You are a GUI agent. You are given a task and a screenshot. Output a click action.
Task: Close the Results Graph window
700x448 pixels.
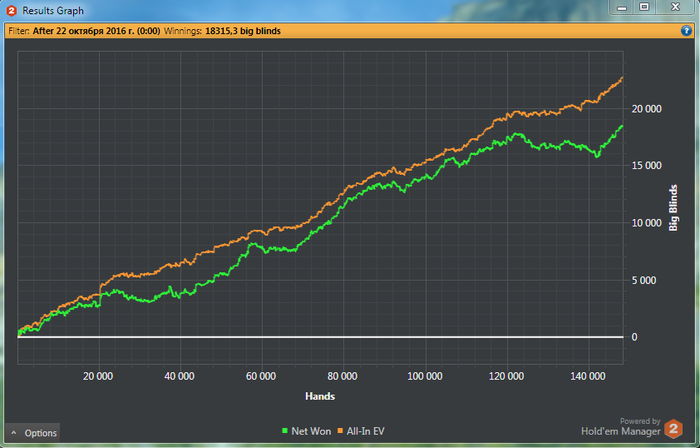click(x=675, y=7)
